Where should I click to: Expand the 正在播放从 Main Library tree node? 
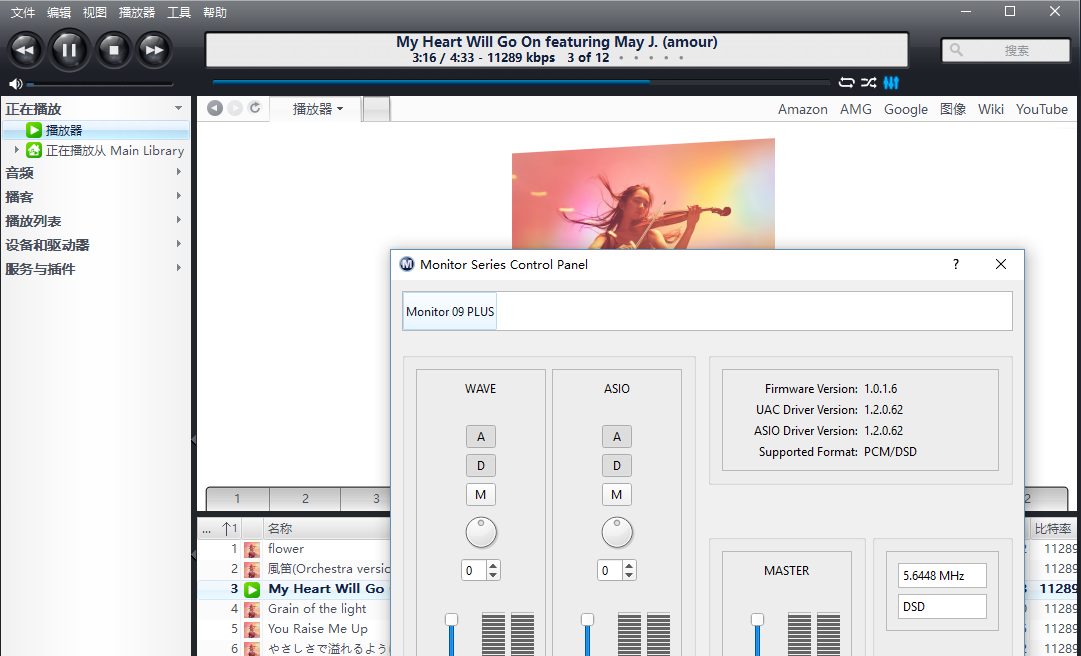coord(17,150)
